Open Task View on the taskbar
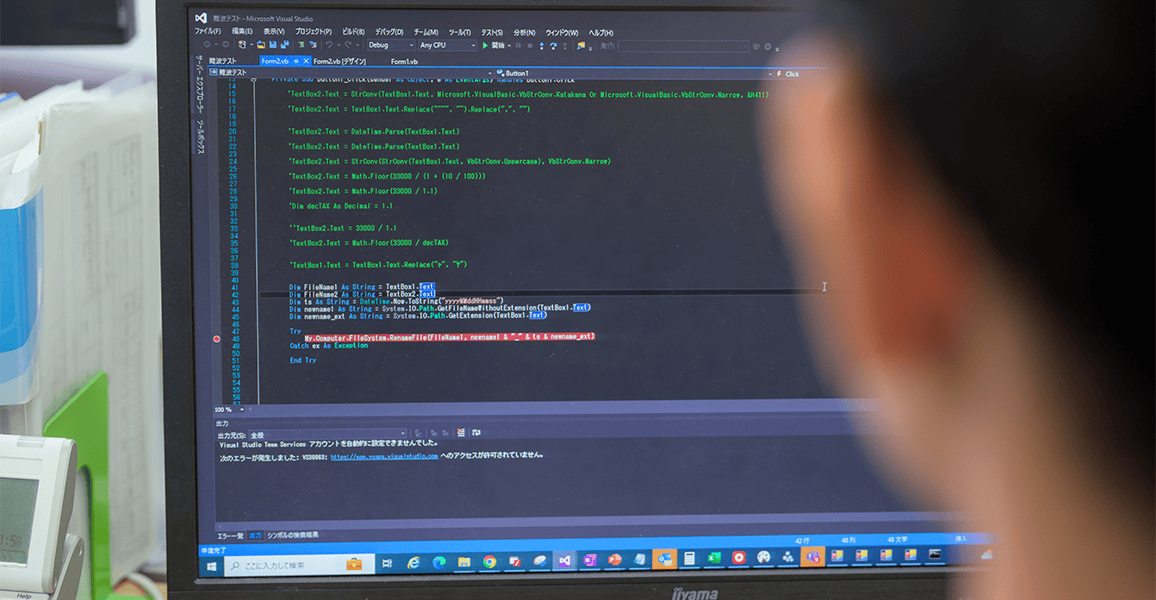Screen dimensions: 1156x600 click(387, 564)
